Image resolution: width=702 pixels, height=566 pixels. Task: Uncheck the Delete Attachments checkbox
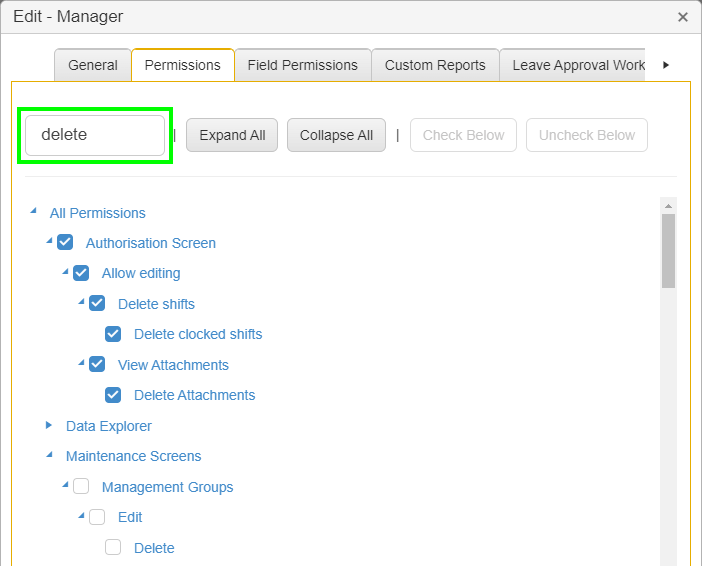[113, 395]
